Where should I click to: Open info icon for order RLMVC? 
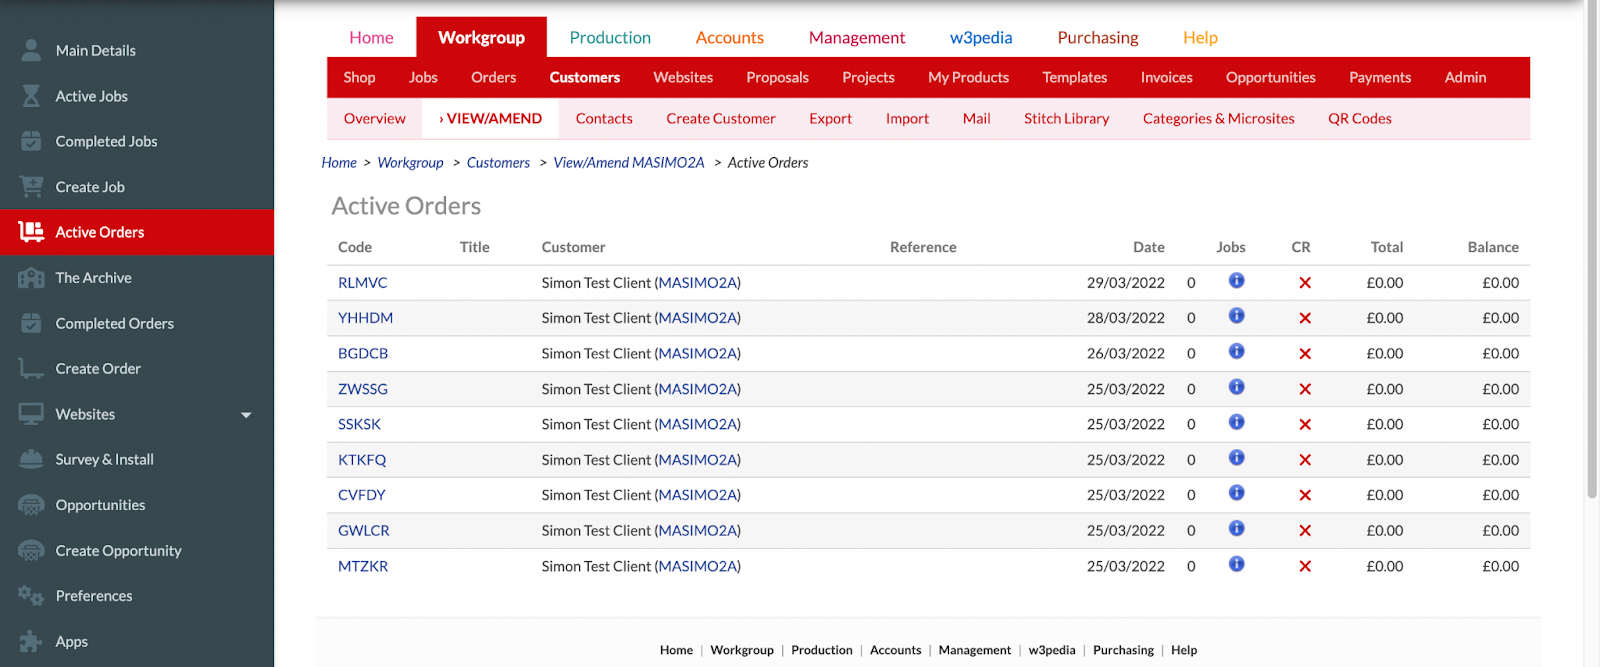pos(1237,280)
